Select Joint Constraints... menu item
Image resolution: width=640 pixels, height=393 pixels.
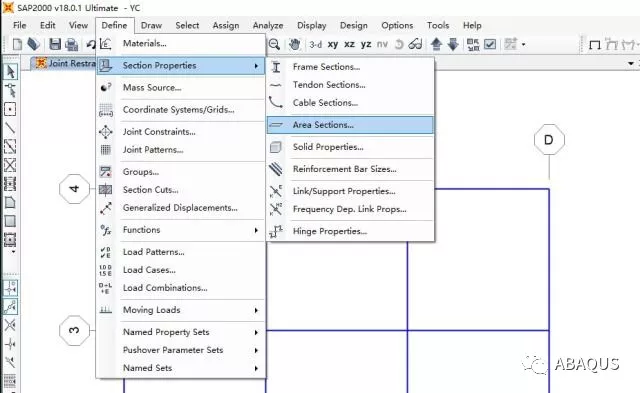[181, 132]
